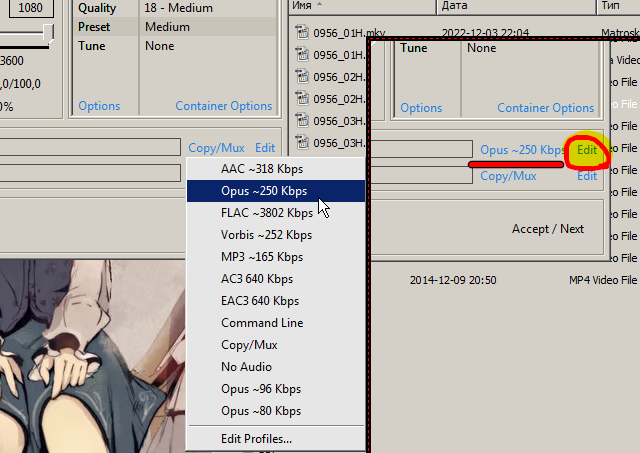Screen dimensions: 640x453
Task: Select the Quality row in the encoder settings
Action: pos(175,8)
